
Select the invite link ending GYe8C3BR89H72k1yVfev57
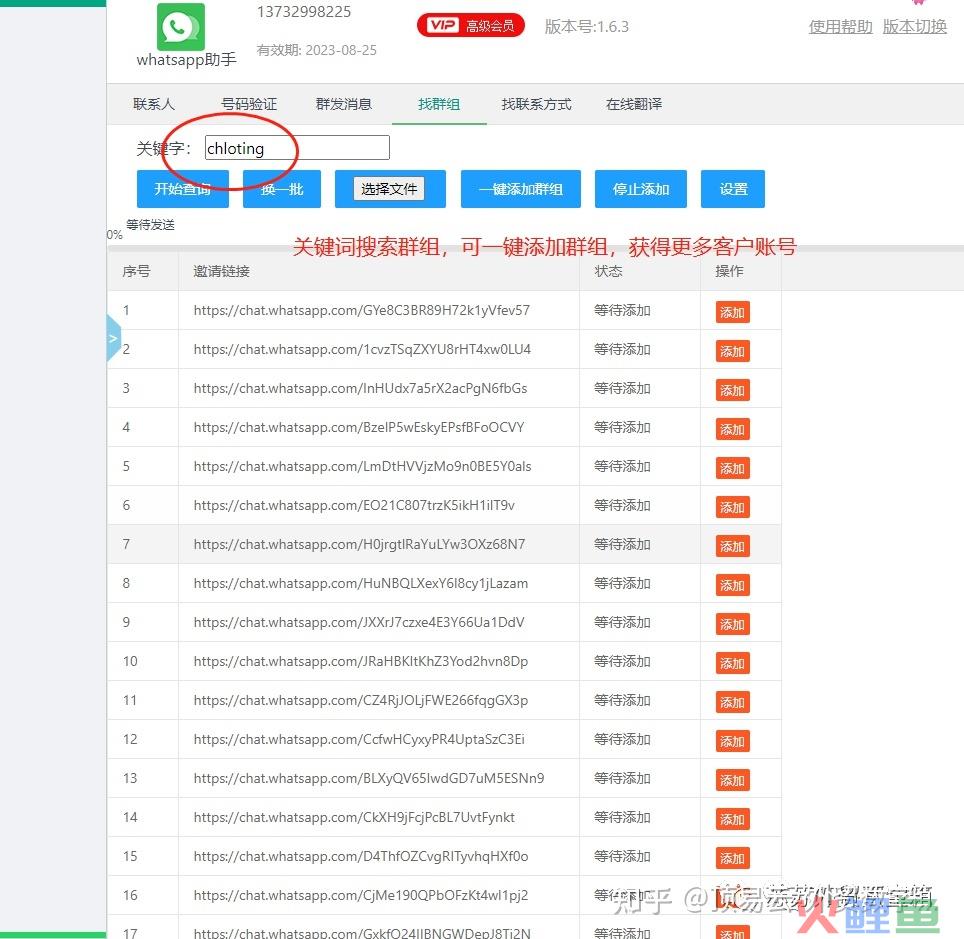[x=362, y=311]
